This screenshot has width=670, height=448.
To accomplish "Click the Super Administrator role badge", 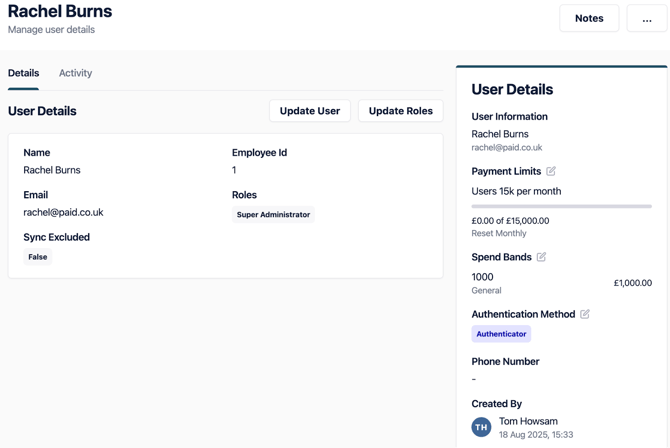I will [273, 215].
